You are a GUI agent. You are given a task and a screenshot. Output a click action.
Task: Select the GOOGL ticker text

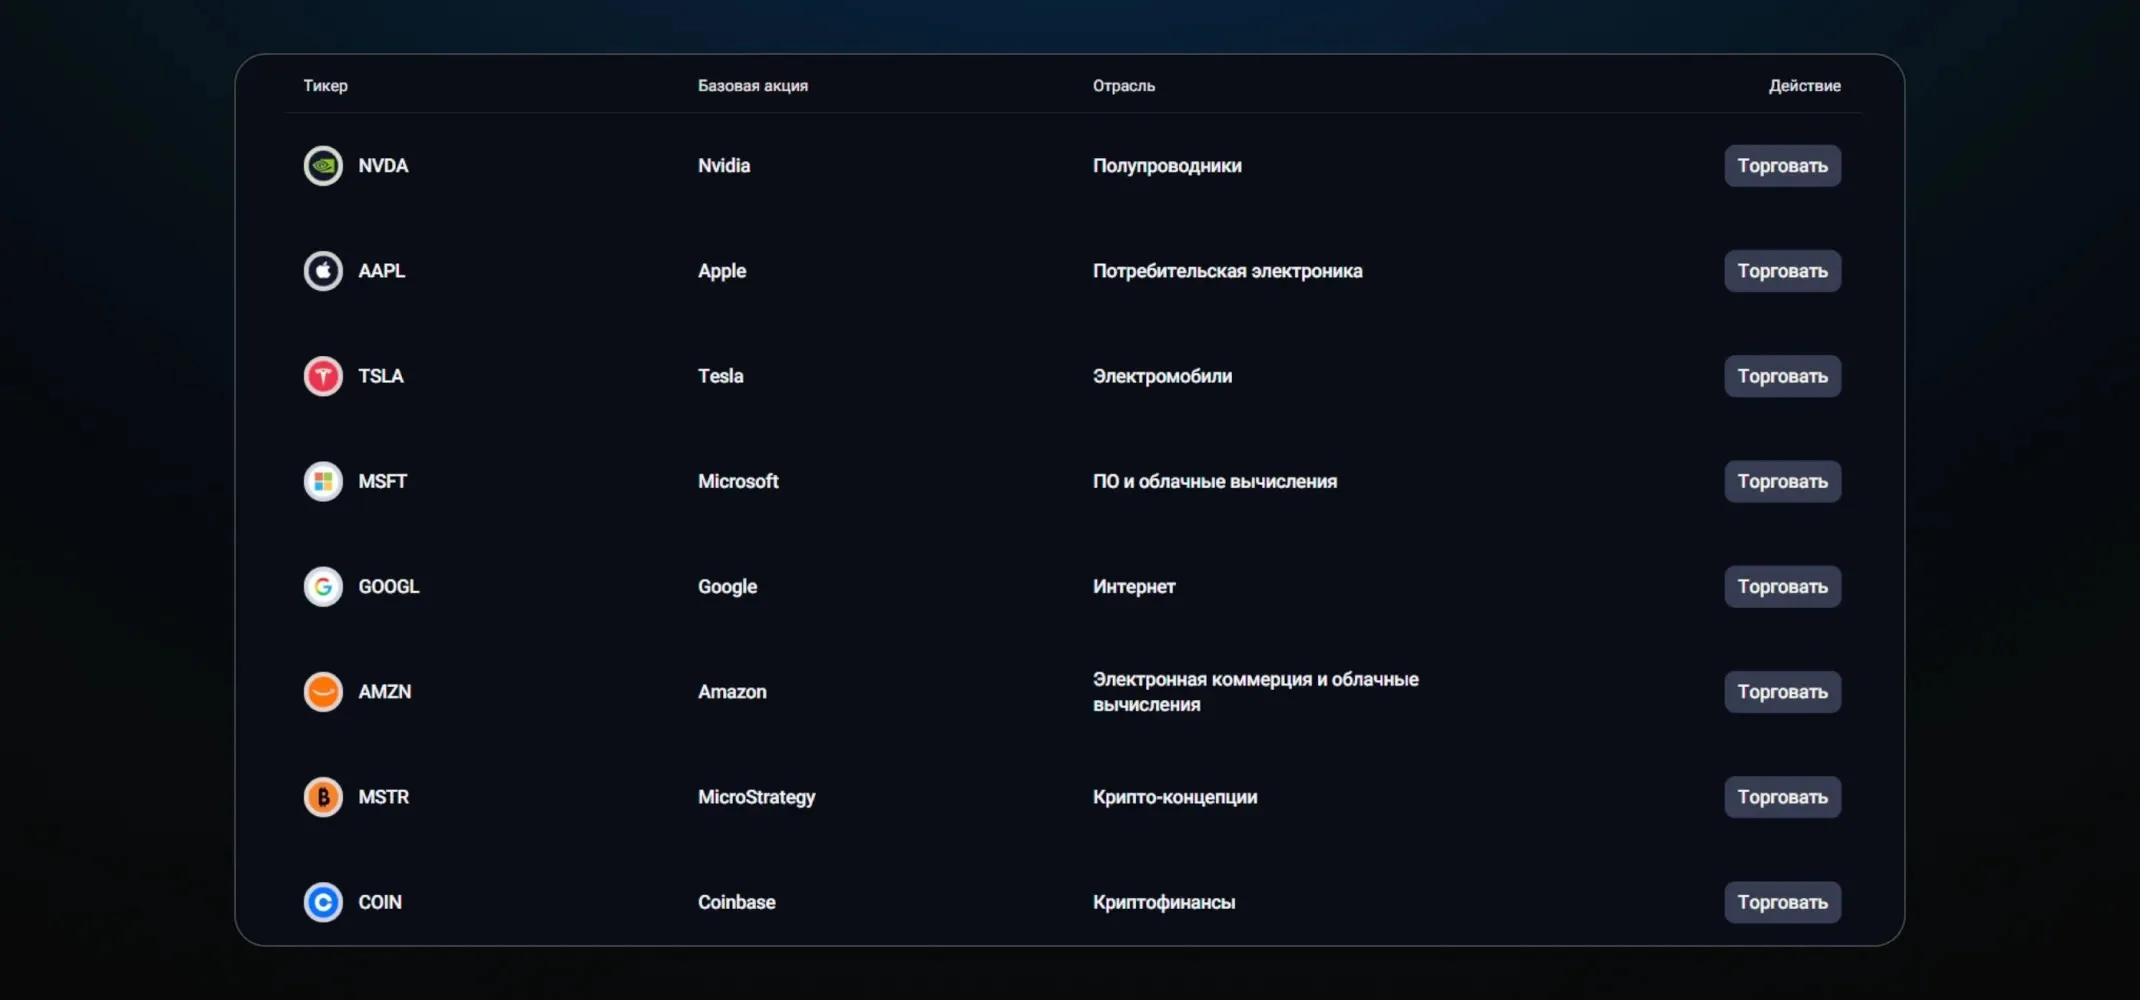tap(389, 587)
